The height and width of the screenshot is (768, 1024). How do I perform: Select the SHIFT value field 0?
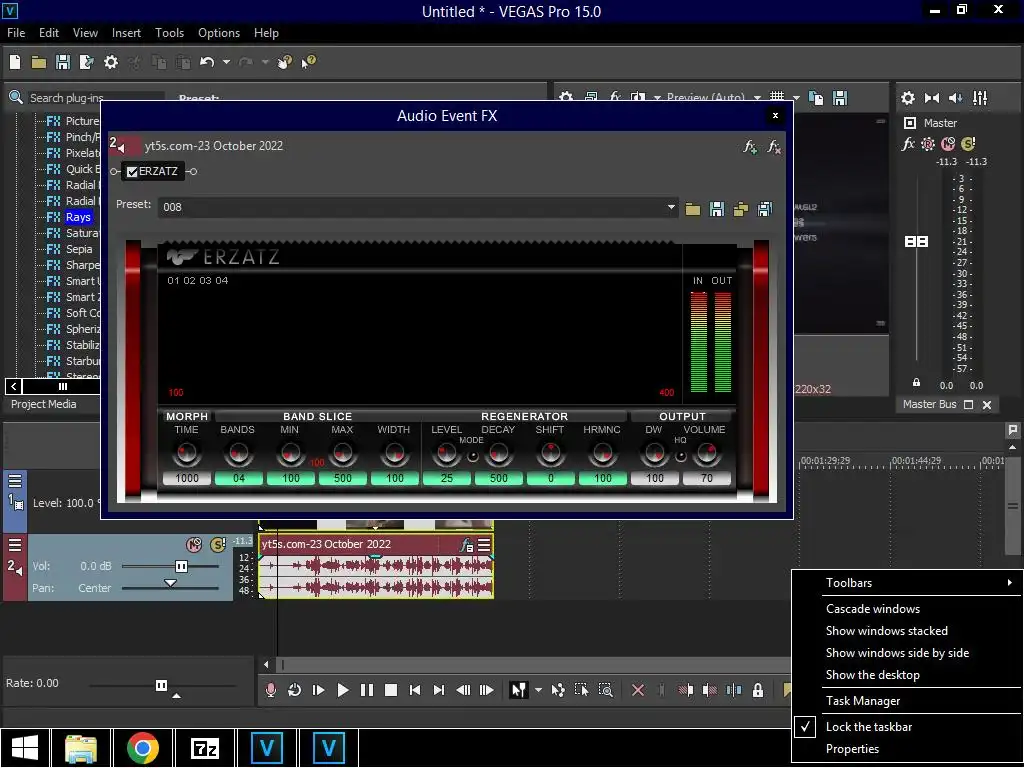coord(551,478)
